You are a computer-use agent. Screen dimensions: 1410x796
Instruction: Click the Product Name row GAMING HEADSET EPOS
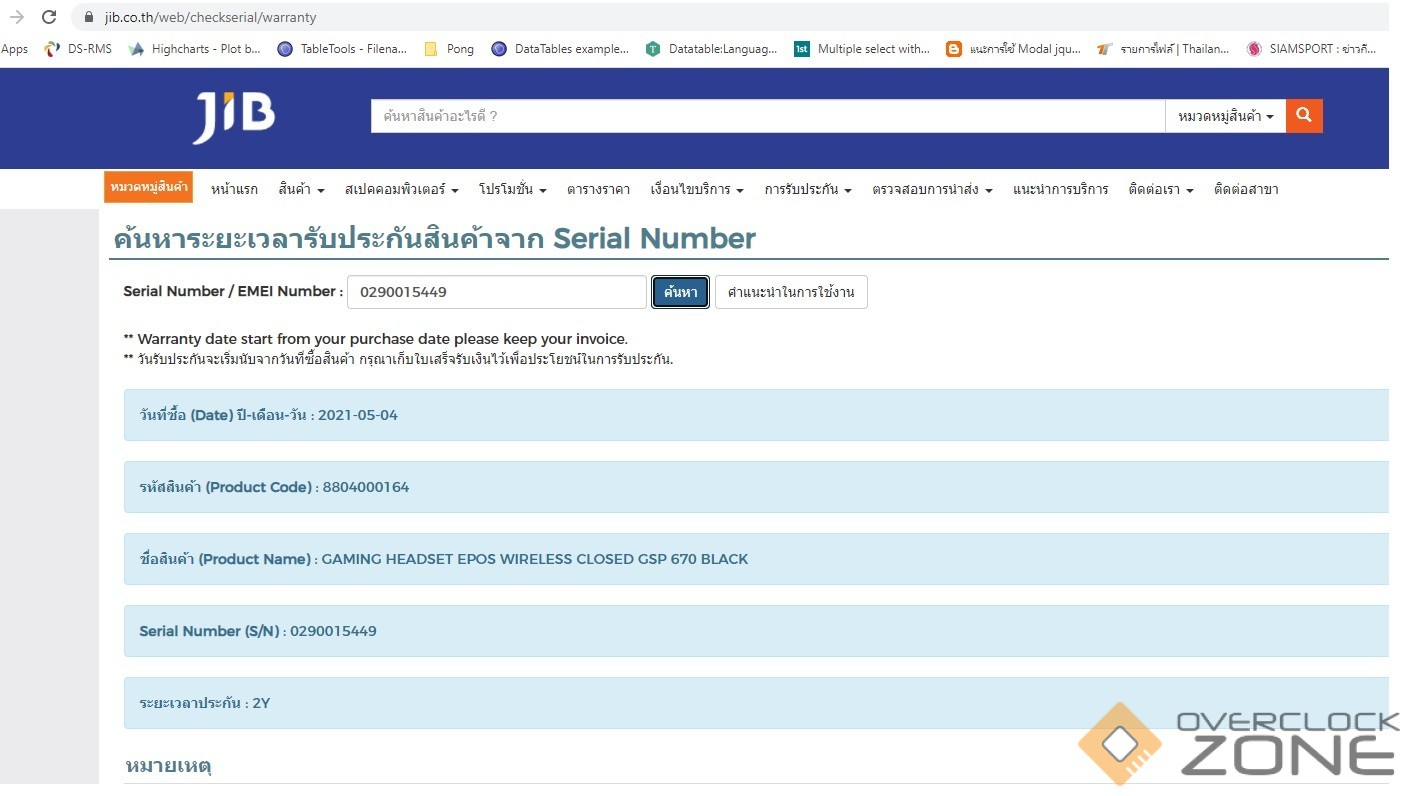[x=756, y=559]
